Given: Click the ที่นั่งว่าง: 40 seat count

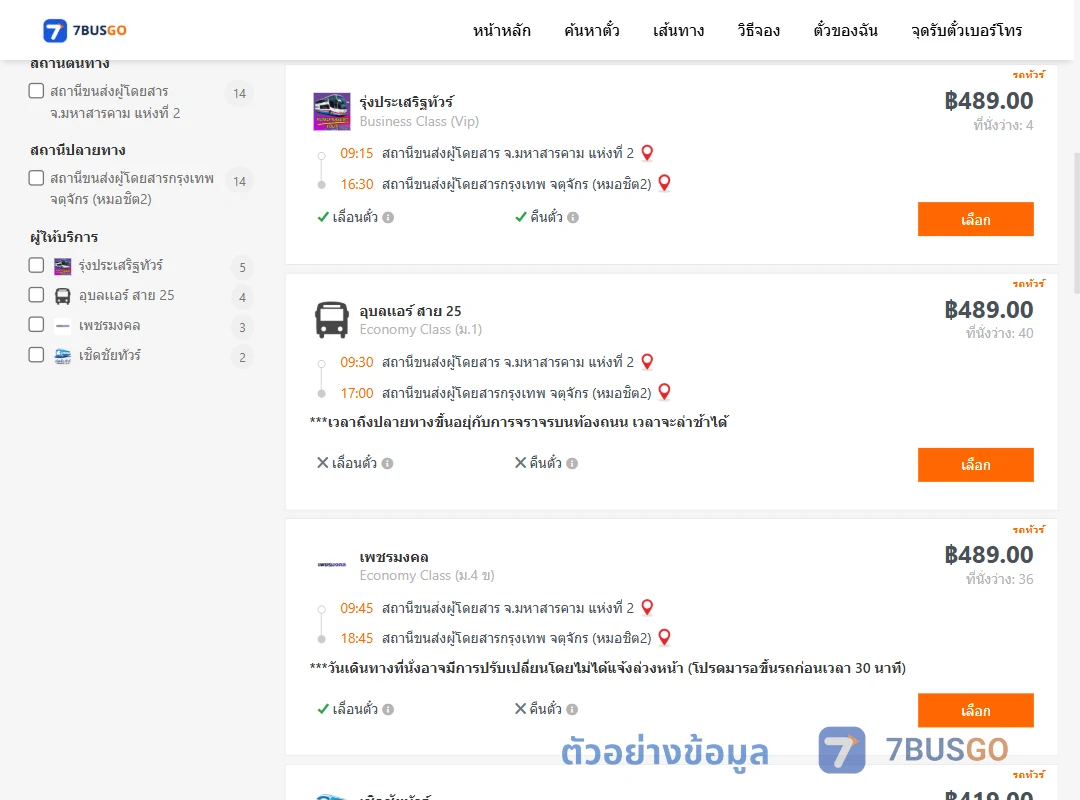Looking at the screenshot, I should tap(999, 334).
